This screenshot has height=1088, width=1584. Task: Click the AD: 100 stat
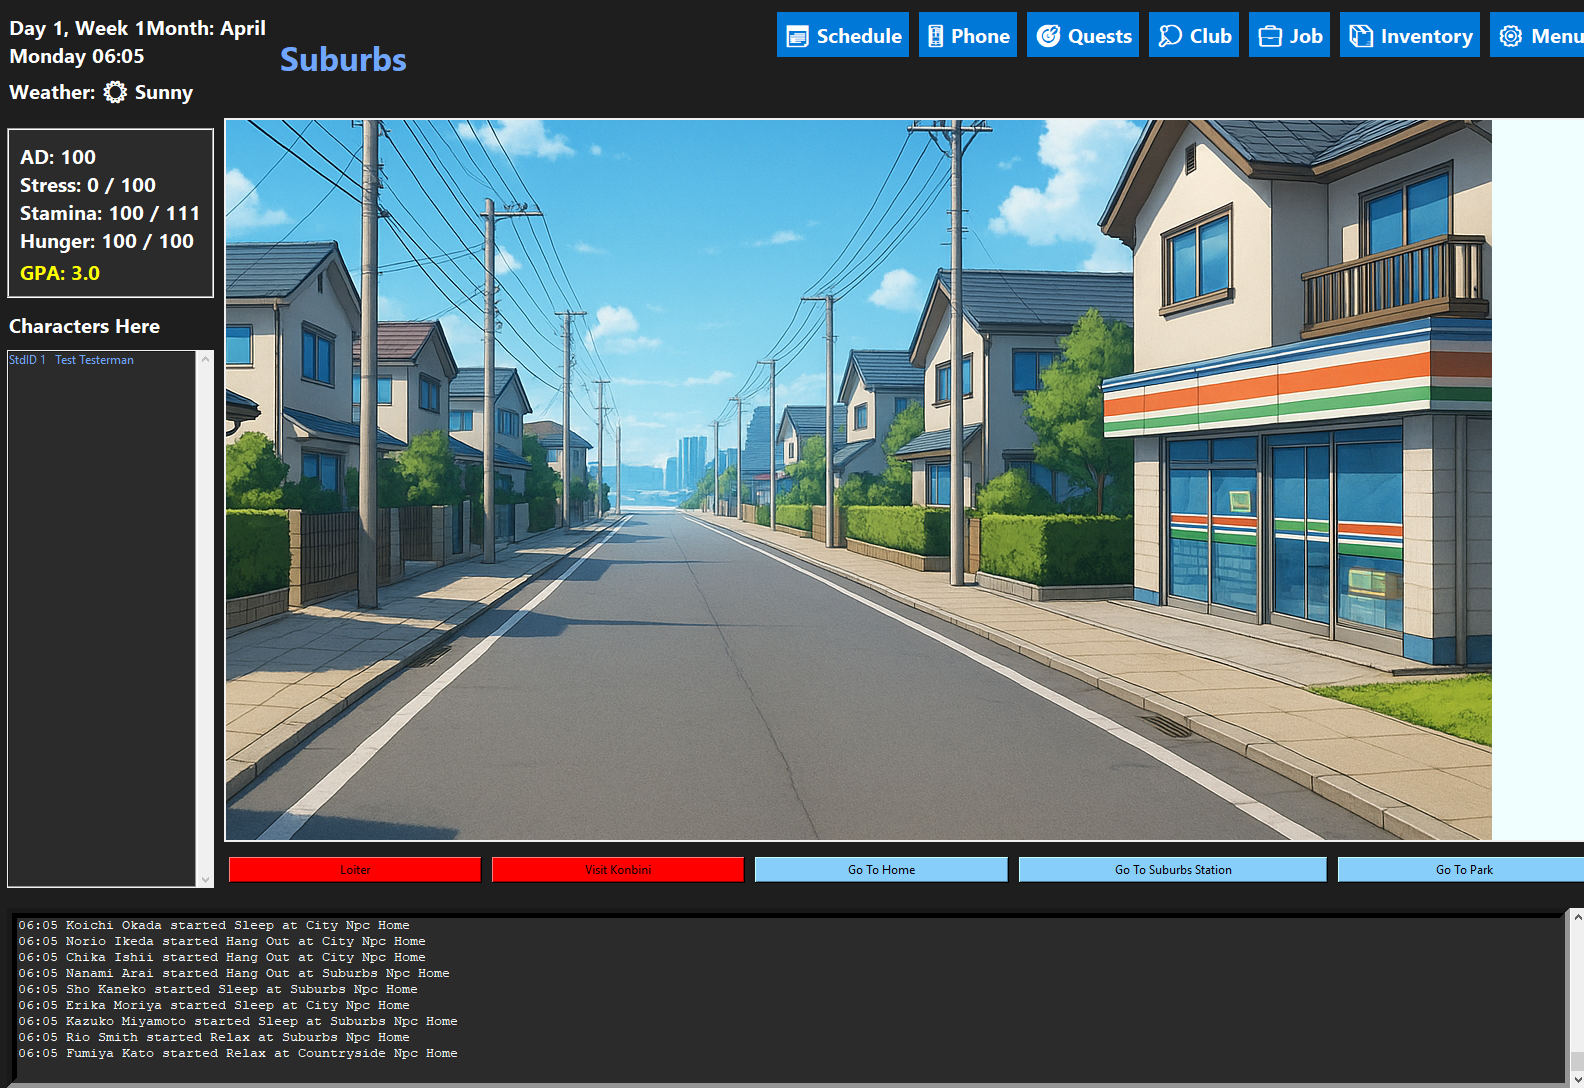[58, 157]
